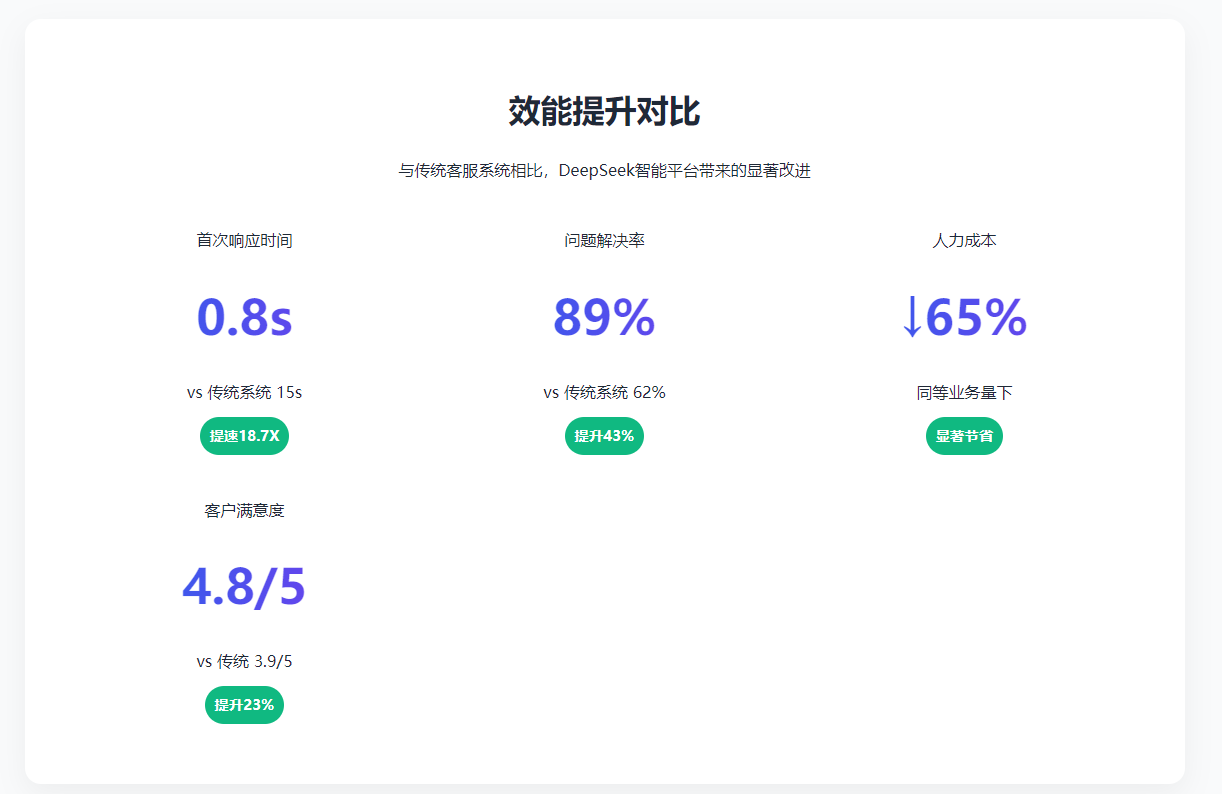Select the 客户满意度 metric label
Viewport: 1222px width, 794px height.
pyautogui.click(x=244, y=511)
